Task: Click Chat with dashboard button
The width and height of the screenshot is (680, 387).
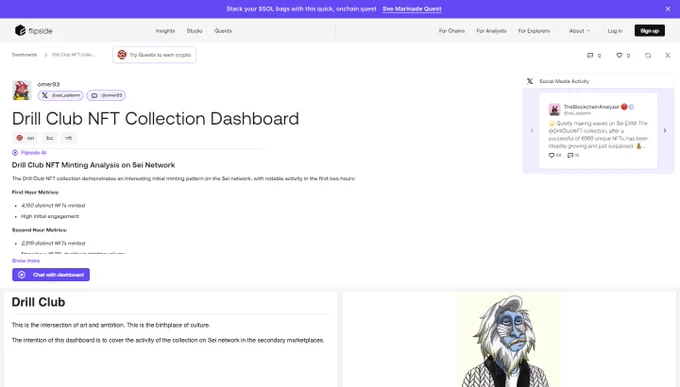Action: click(51, 275)
